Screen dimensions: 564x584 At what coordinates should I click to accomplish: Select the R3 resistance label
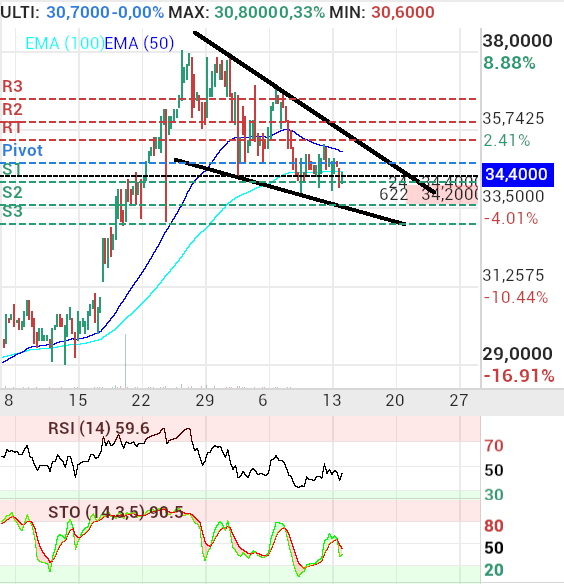tap(13, 86)
